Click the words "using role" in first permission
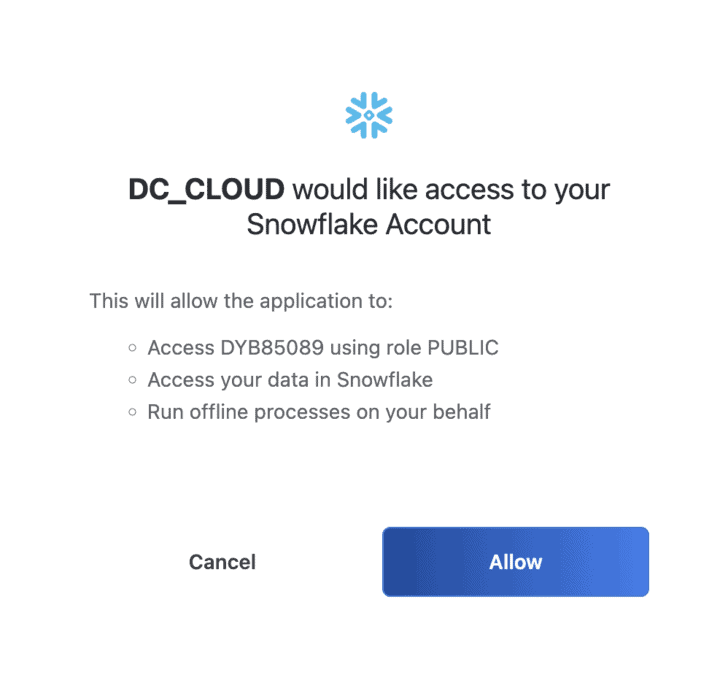The width and height of the screenshot is (728, 683). tap(368, 348)
